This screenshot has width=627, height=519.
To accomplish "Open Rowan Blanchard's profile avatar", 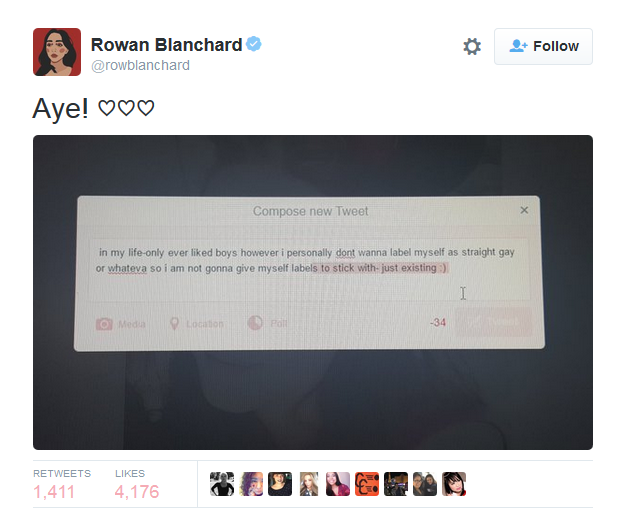I will click(x=57, y=52).
